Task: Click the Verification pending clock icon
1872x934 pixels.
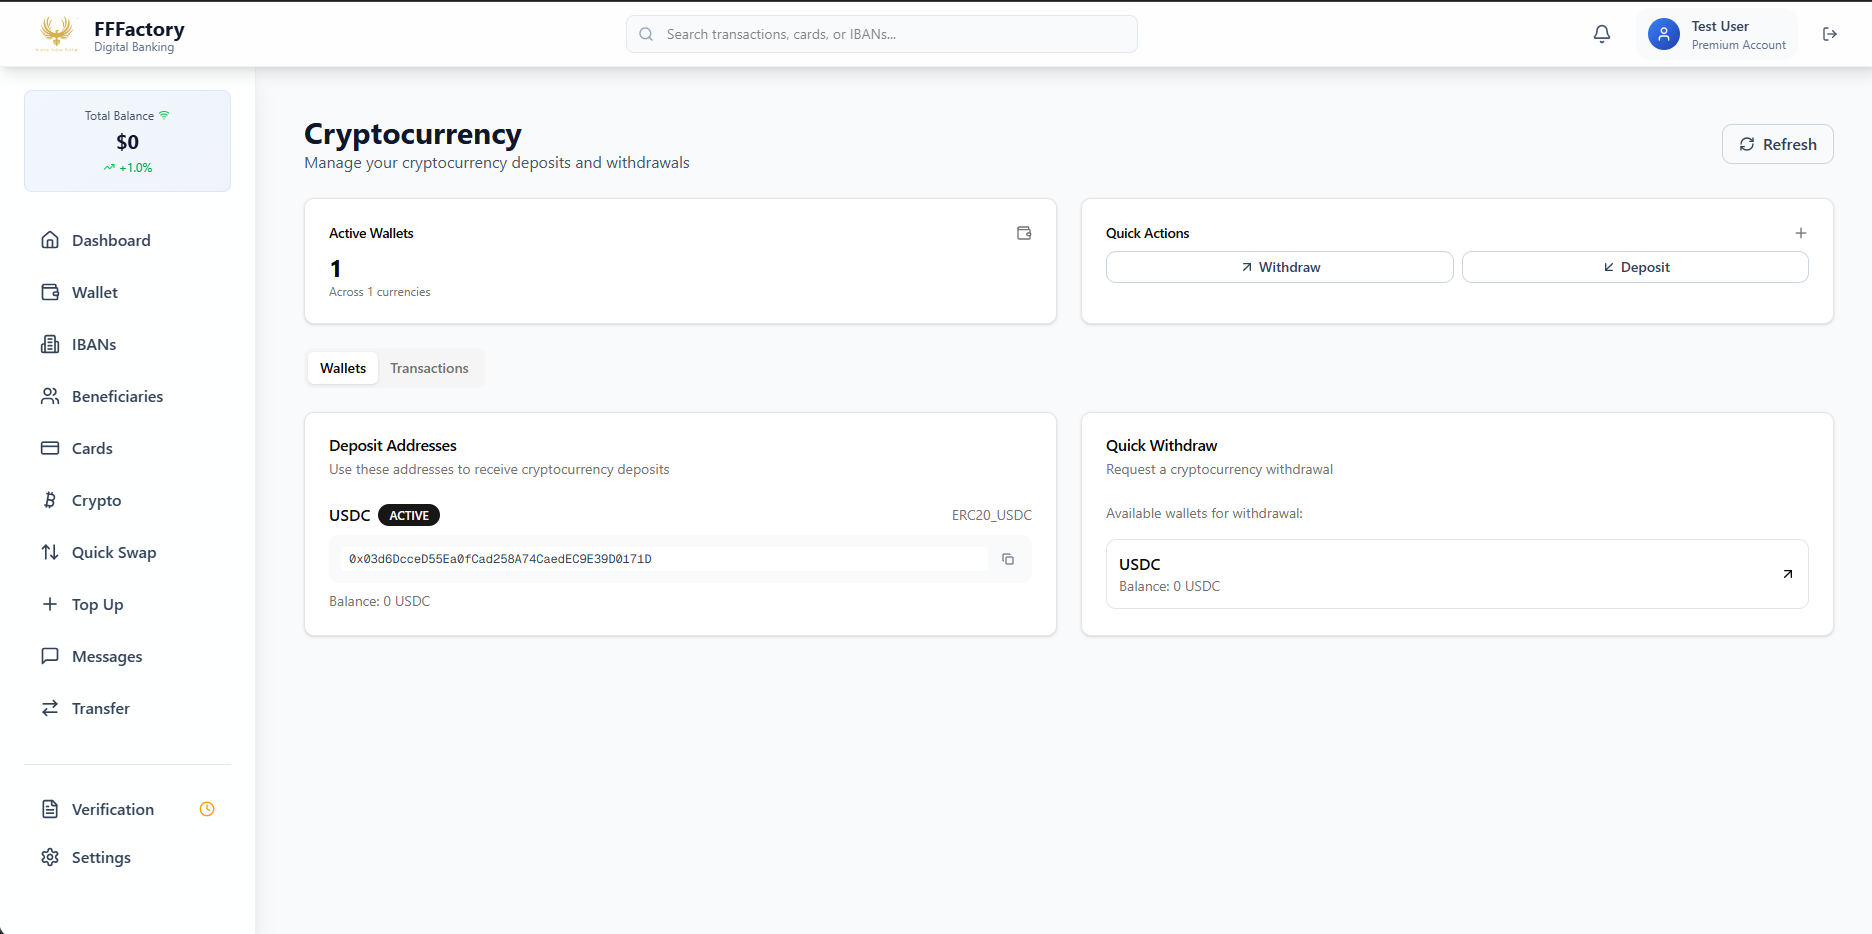Action: [207, 809]
